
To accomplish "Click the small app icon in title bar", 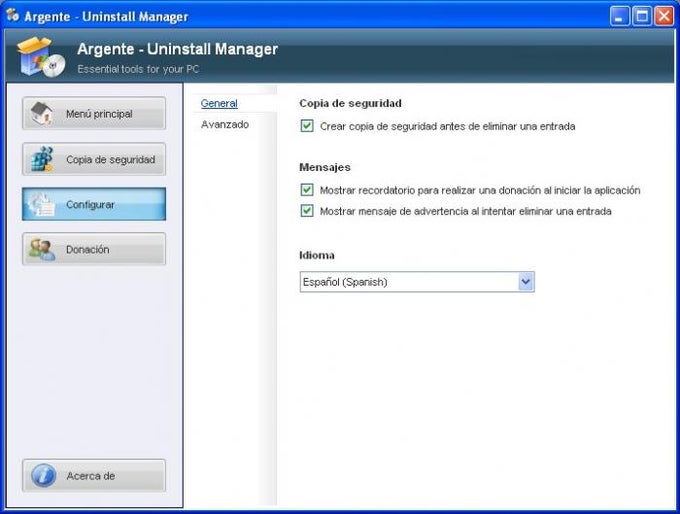I will click(x=13, y=15).
